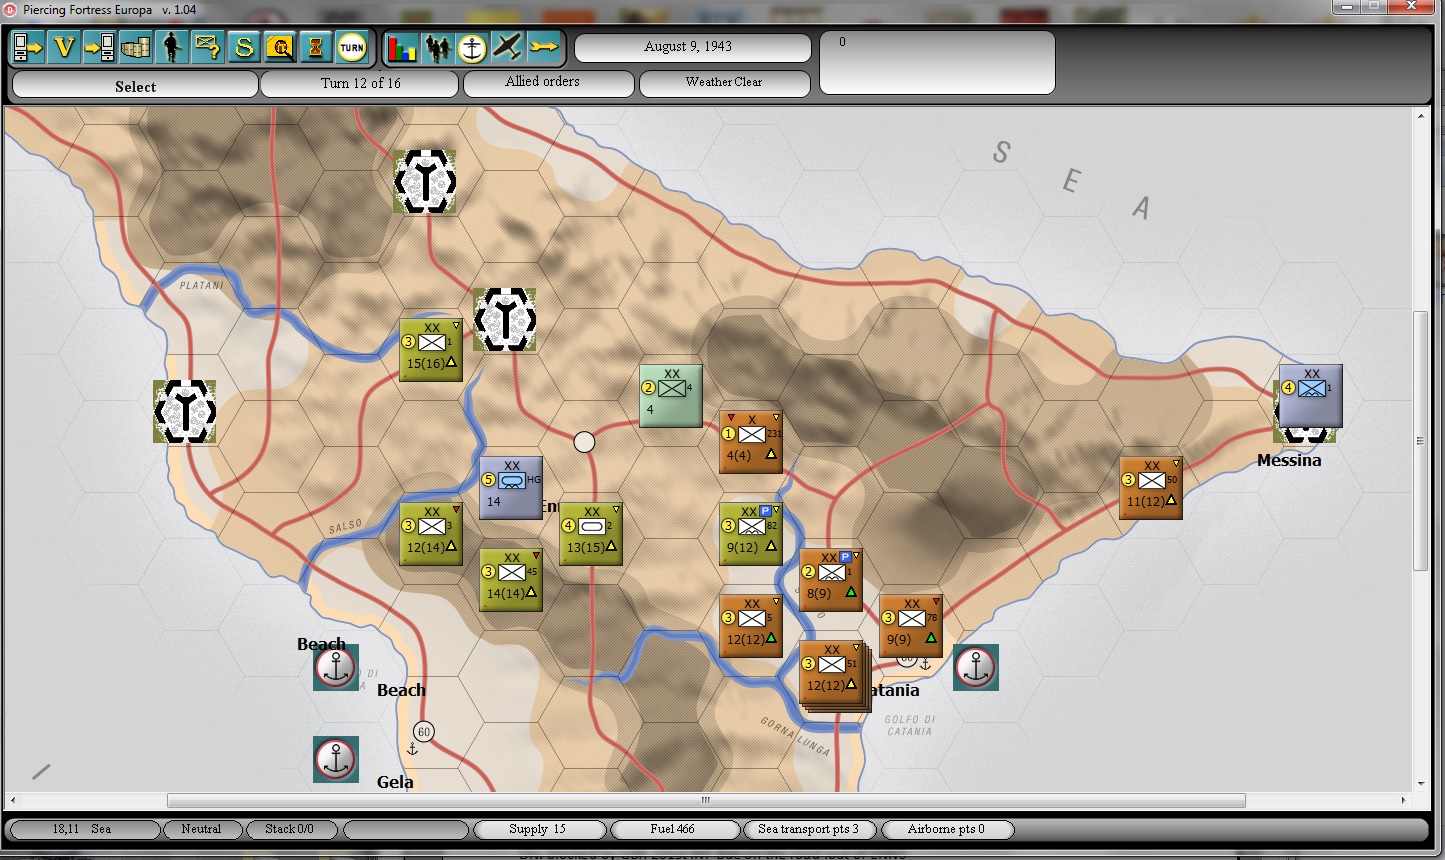
Task: Click the 'Sea transport pts 3' field
Action: [809, 829]
